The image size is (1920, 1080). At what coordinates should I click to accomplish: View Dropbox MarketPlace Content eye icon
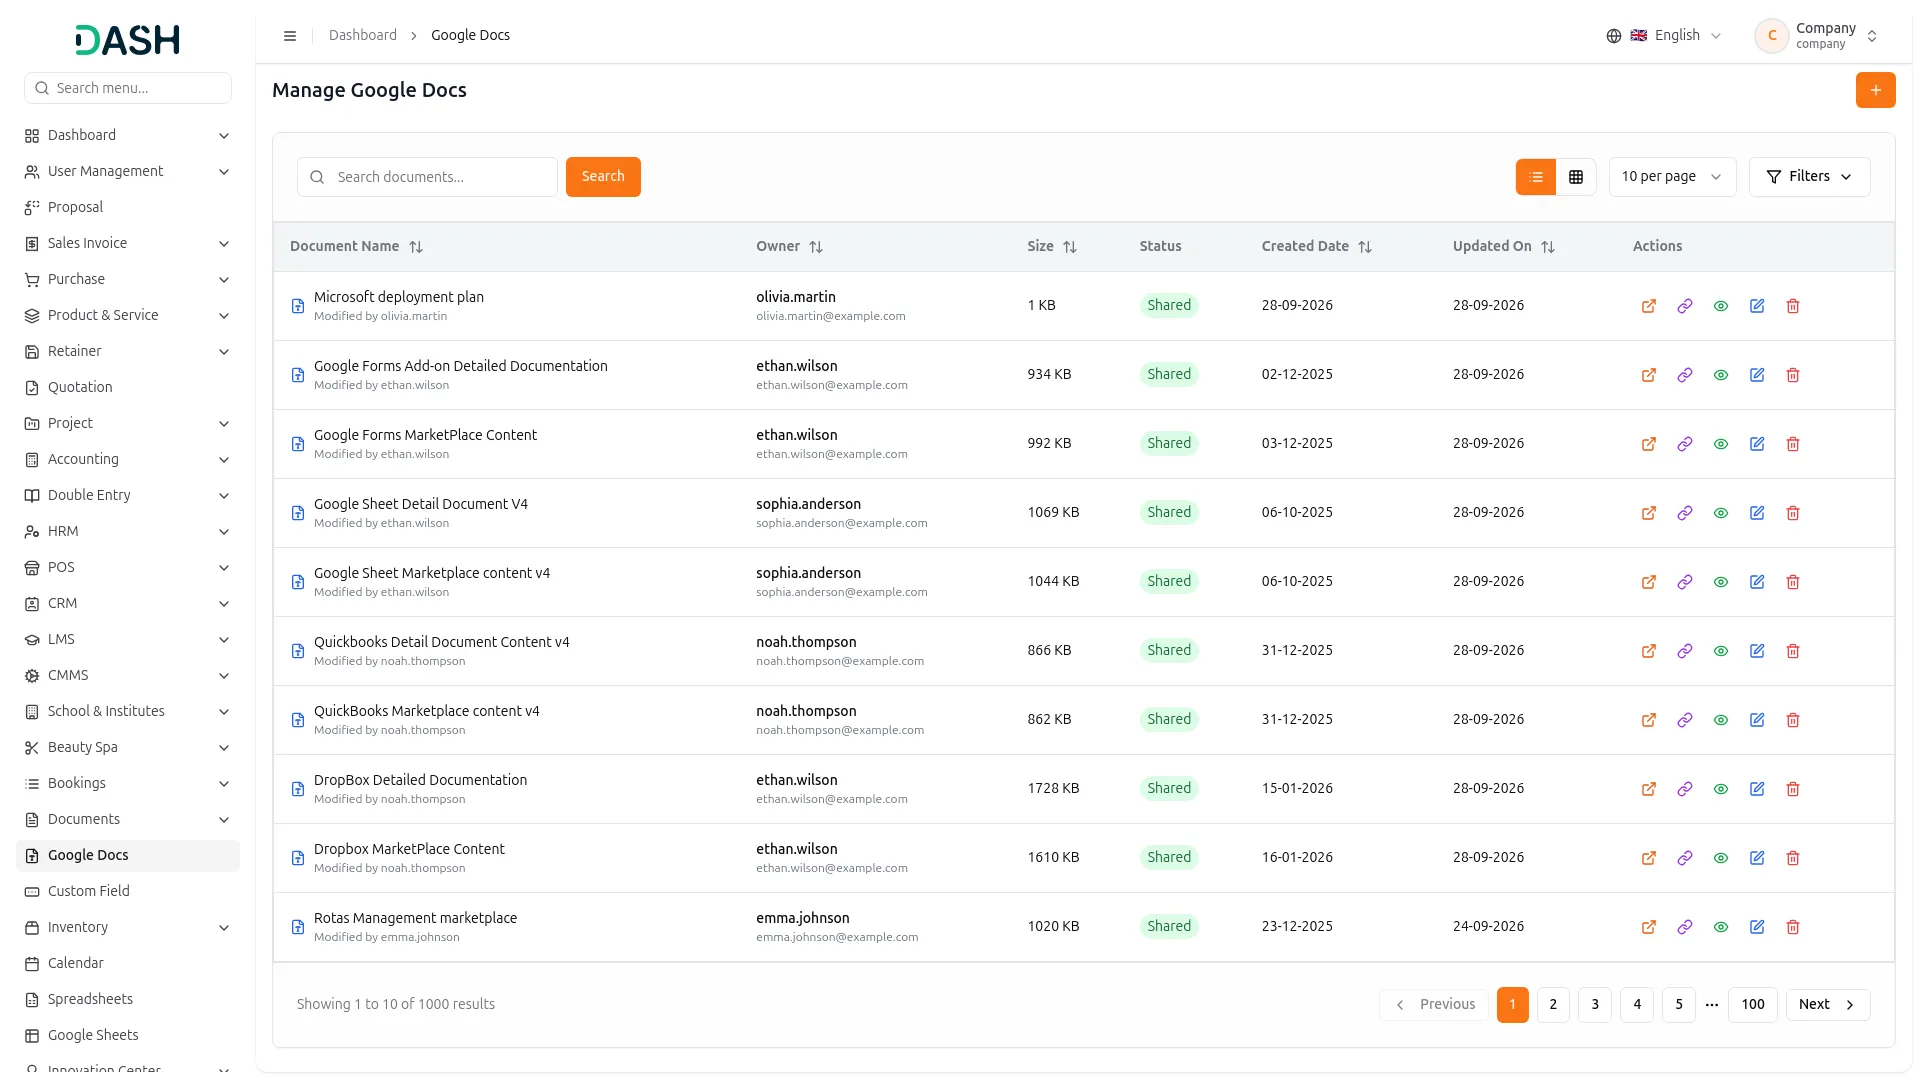click(1720, 858)
